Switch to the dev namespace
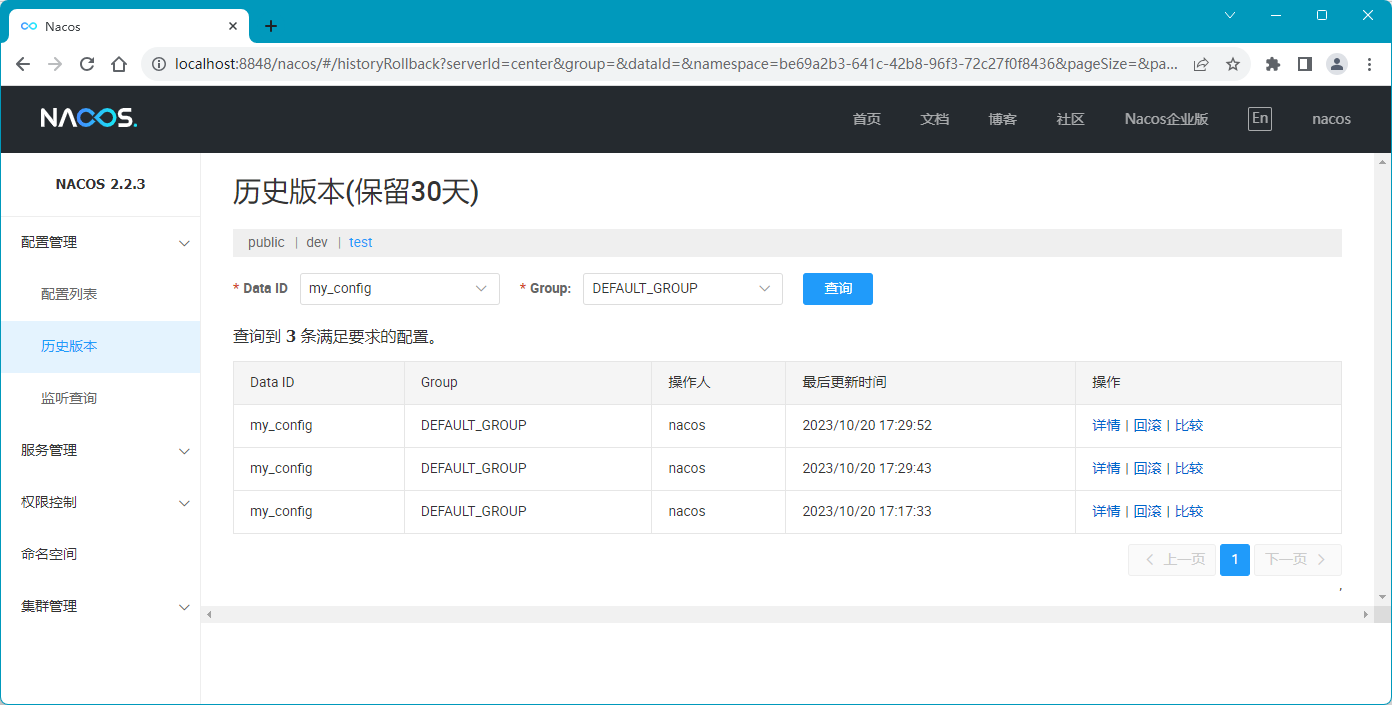This screenshot has height=705, width=1392. pyautogui.click(x=317, y=242)
